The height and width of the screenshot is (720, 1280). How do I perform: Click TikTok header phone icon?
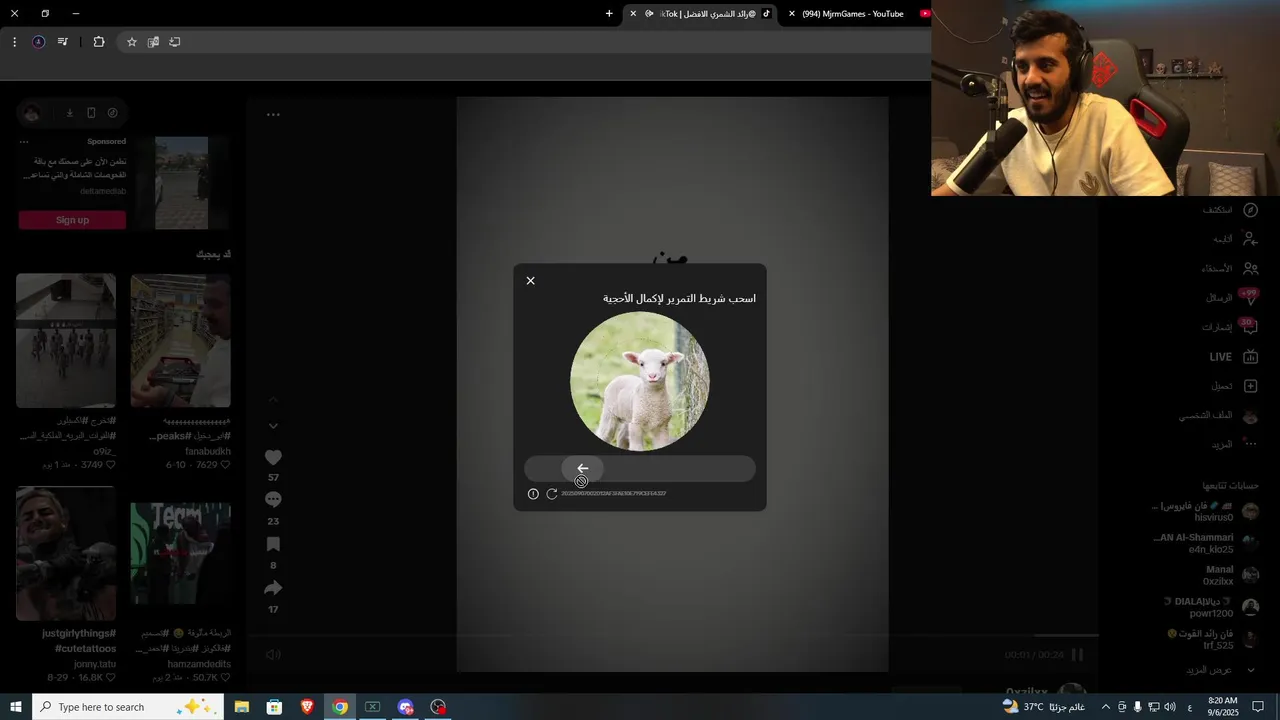(91, 113)
